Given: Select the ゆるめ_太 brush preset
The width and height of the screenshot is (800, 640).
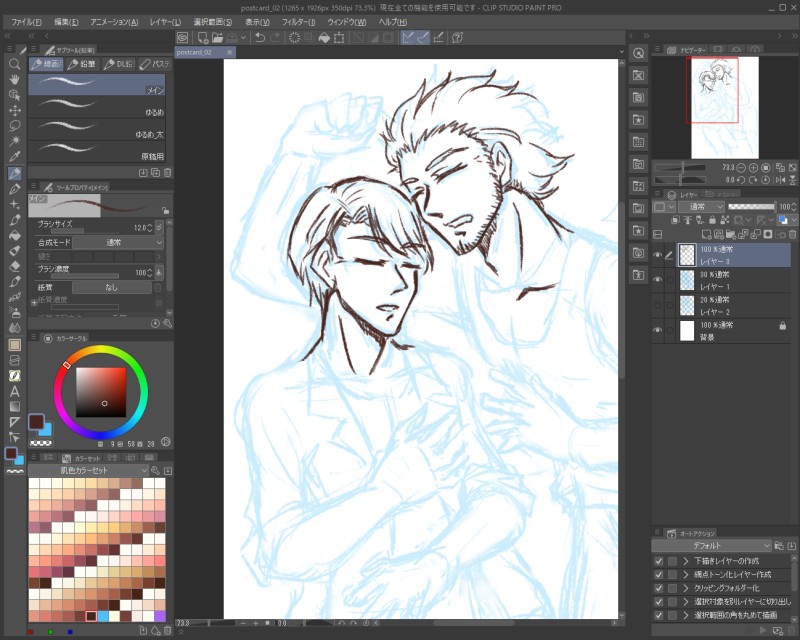Looking at the screenshot, I should [96, 129].
